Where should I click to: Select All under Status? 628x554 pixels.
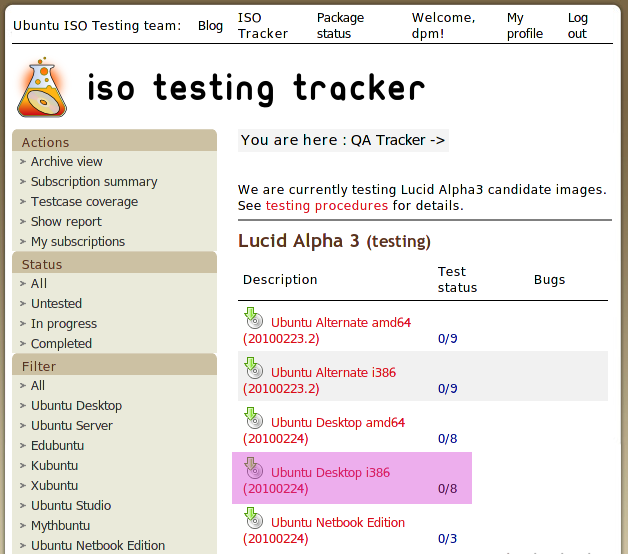39,284
